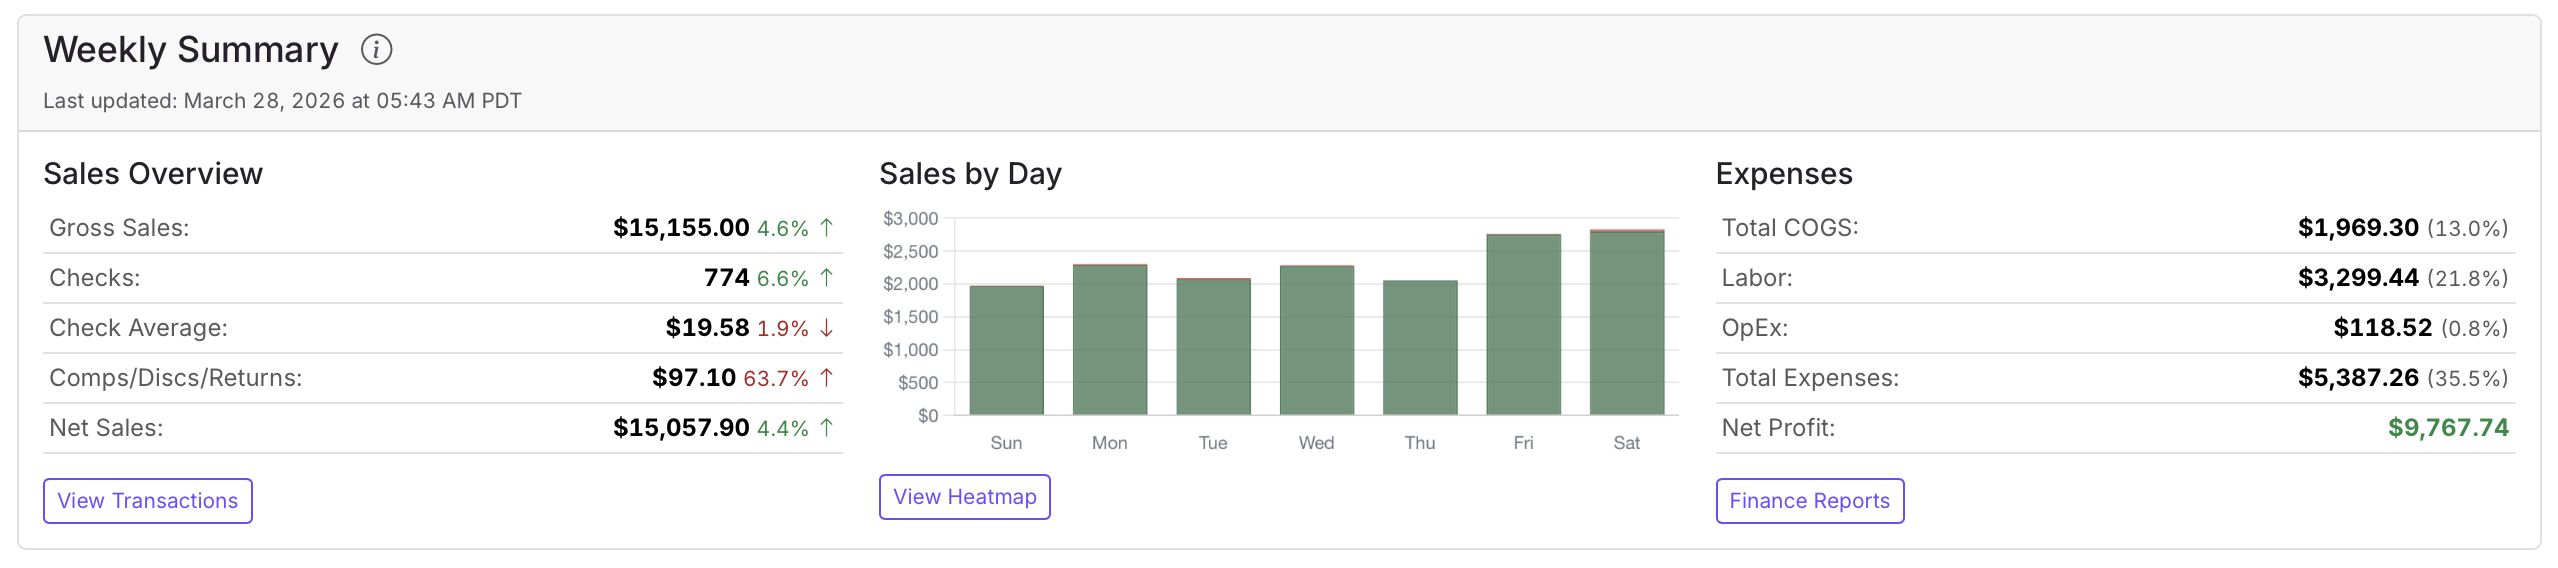Screen dimensions: 2558x568
Task: Select the Check Average value $19.58
Action: [708, 328]
